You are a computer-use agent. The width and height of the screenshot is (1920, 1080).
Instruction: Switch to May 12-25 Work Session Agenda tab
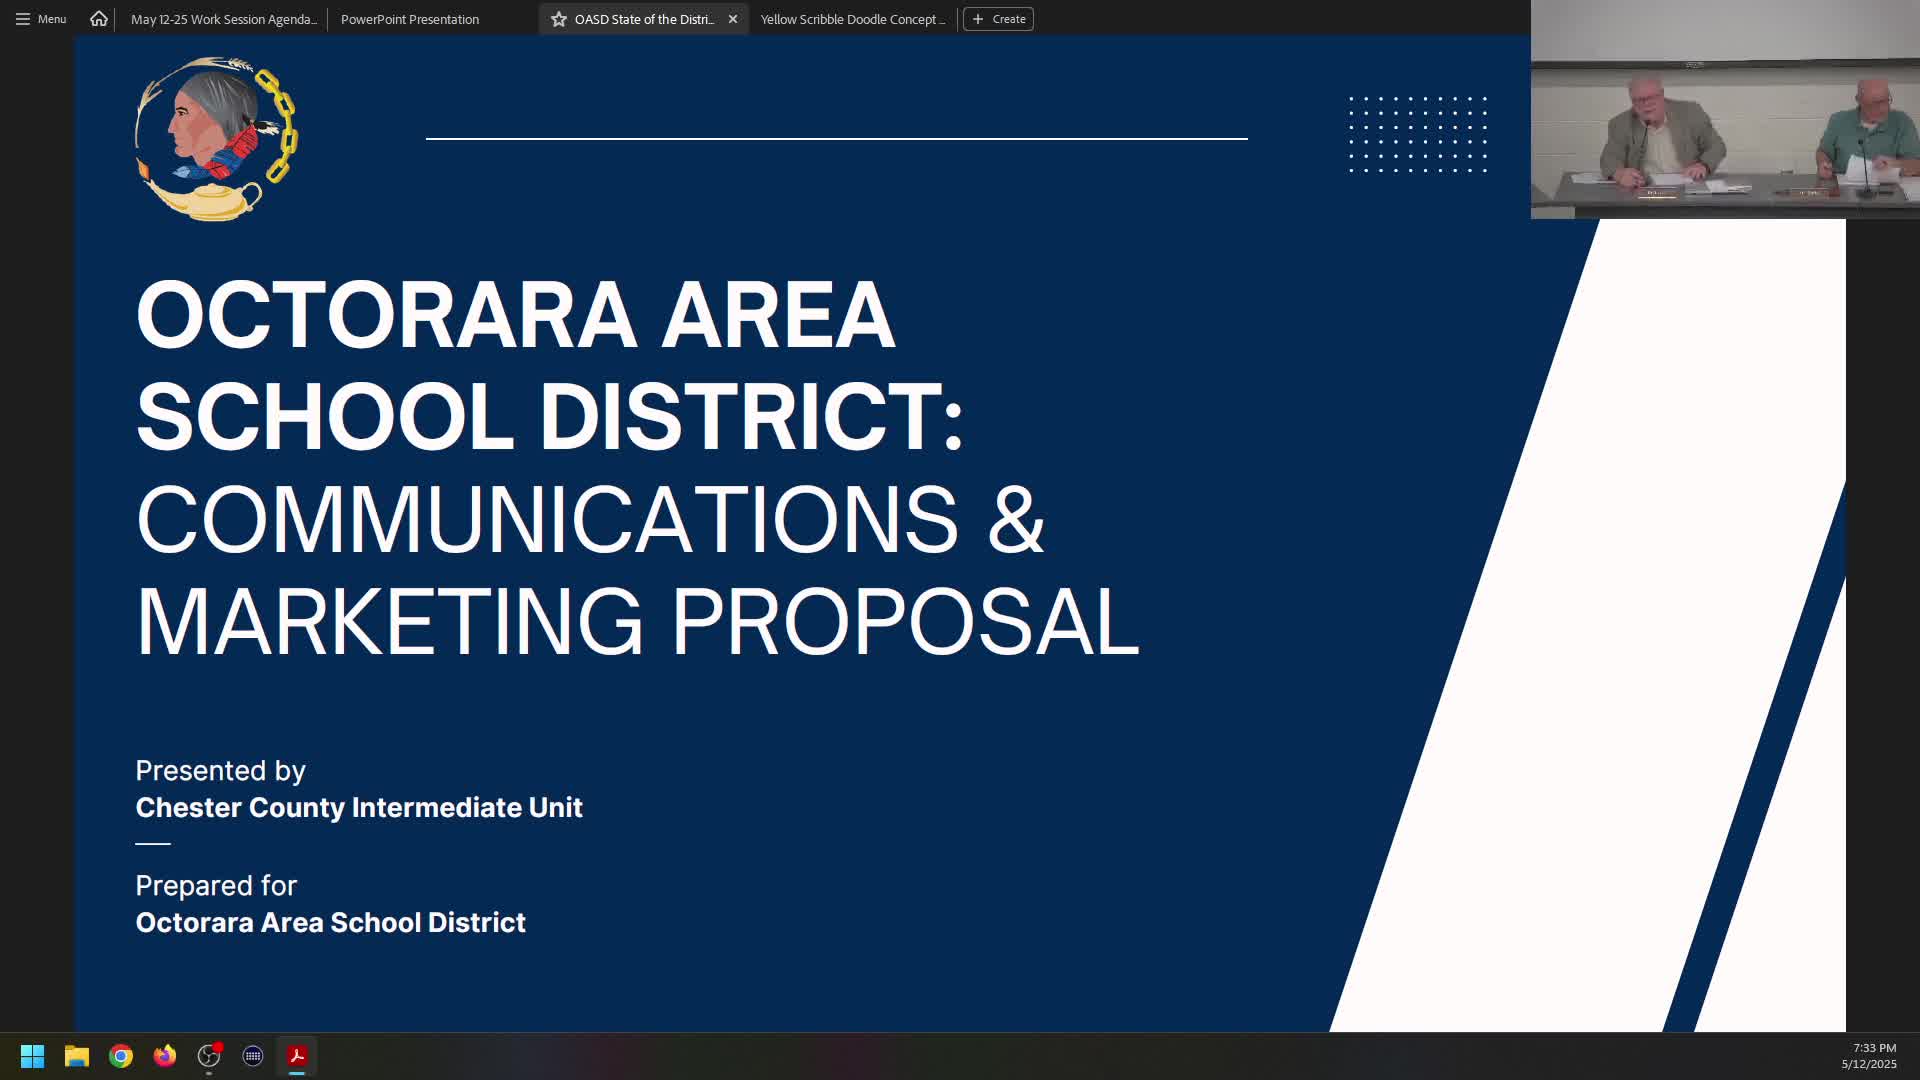(x=224, y=19)
